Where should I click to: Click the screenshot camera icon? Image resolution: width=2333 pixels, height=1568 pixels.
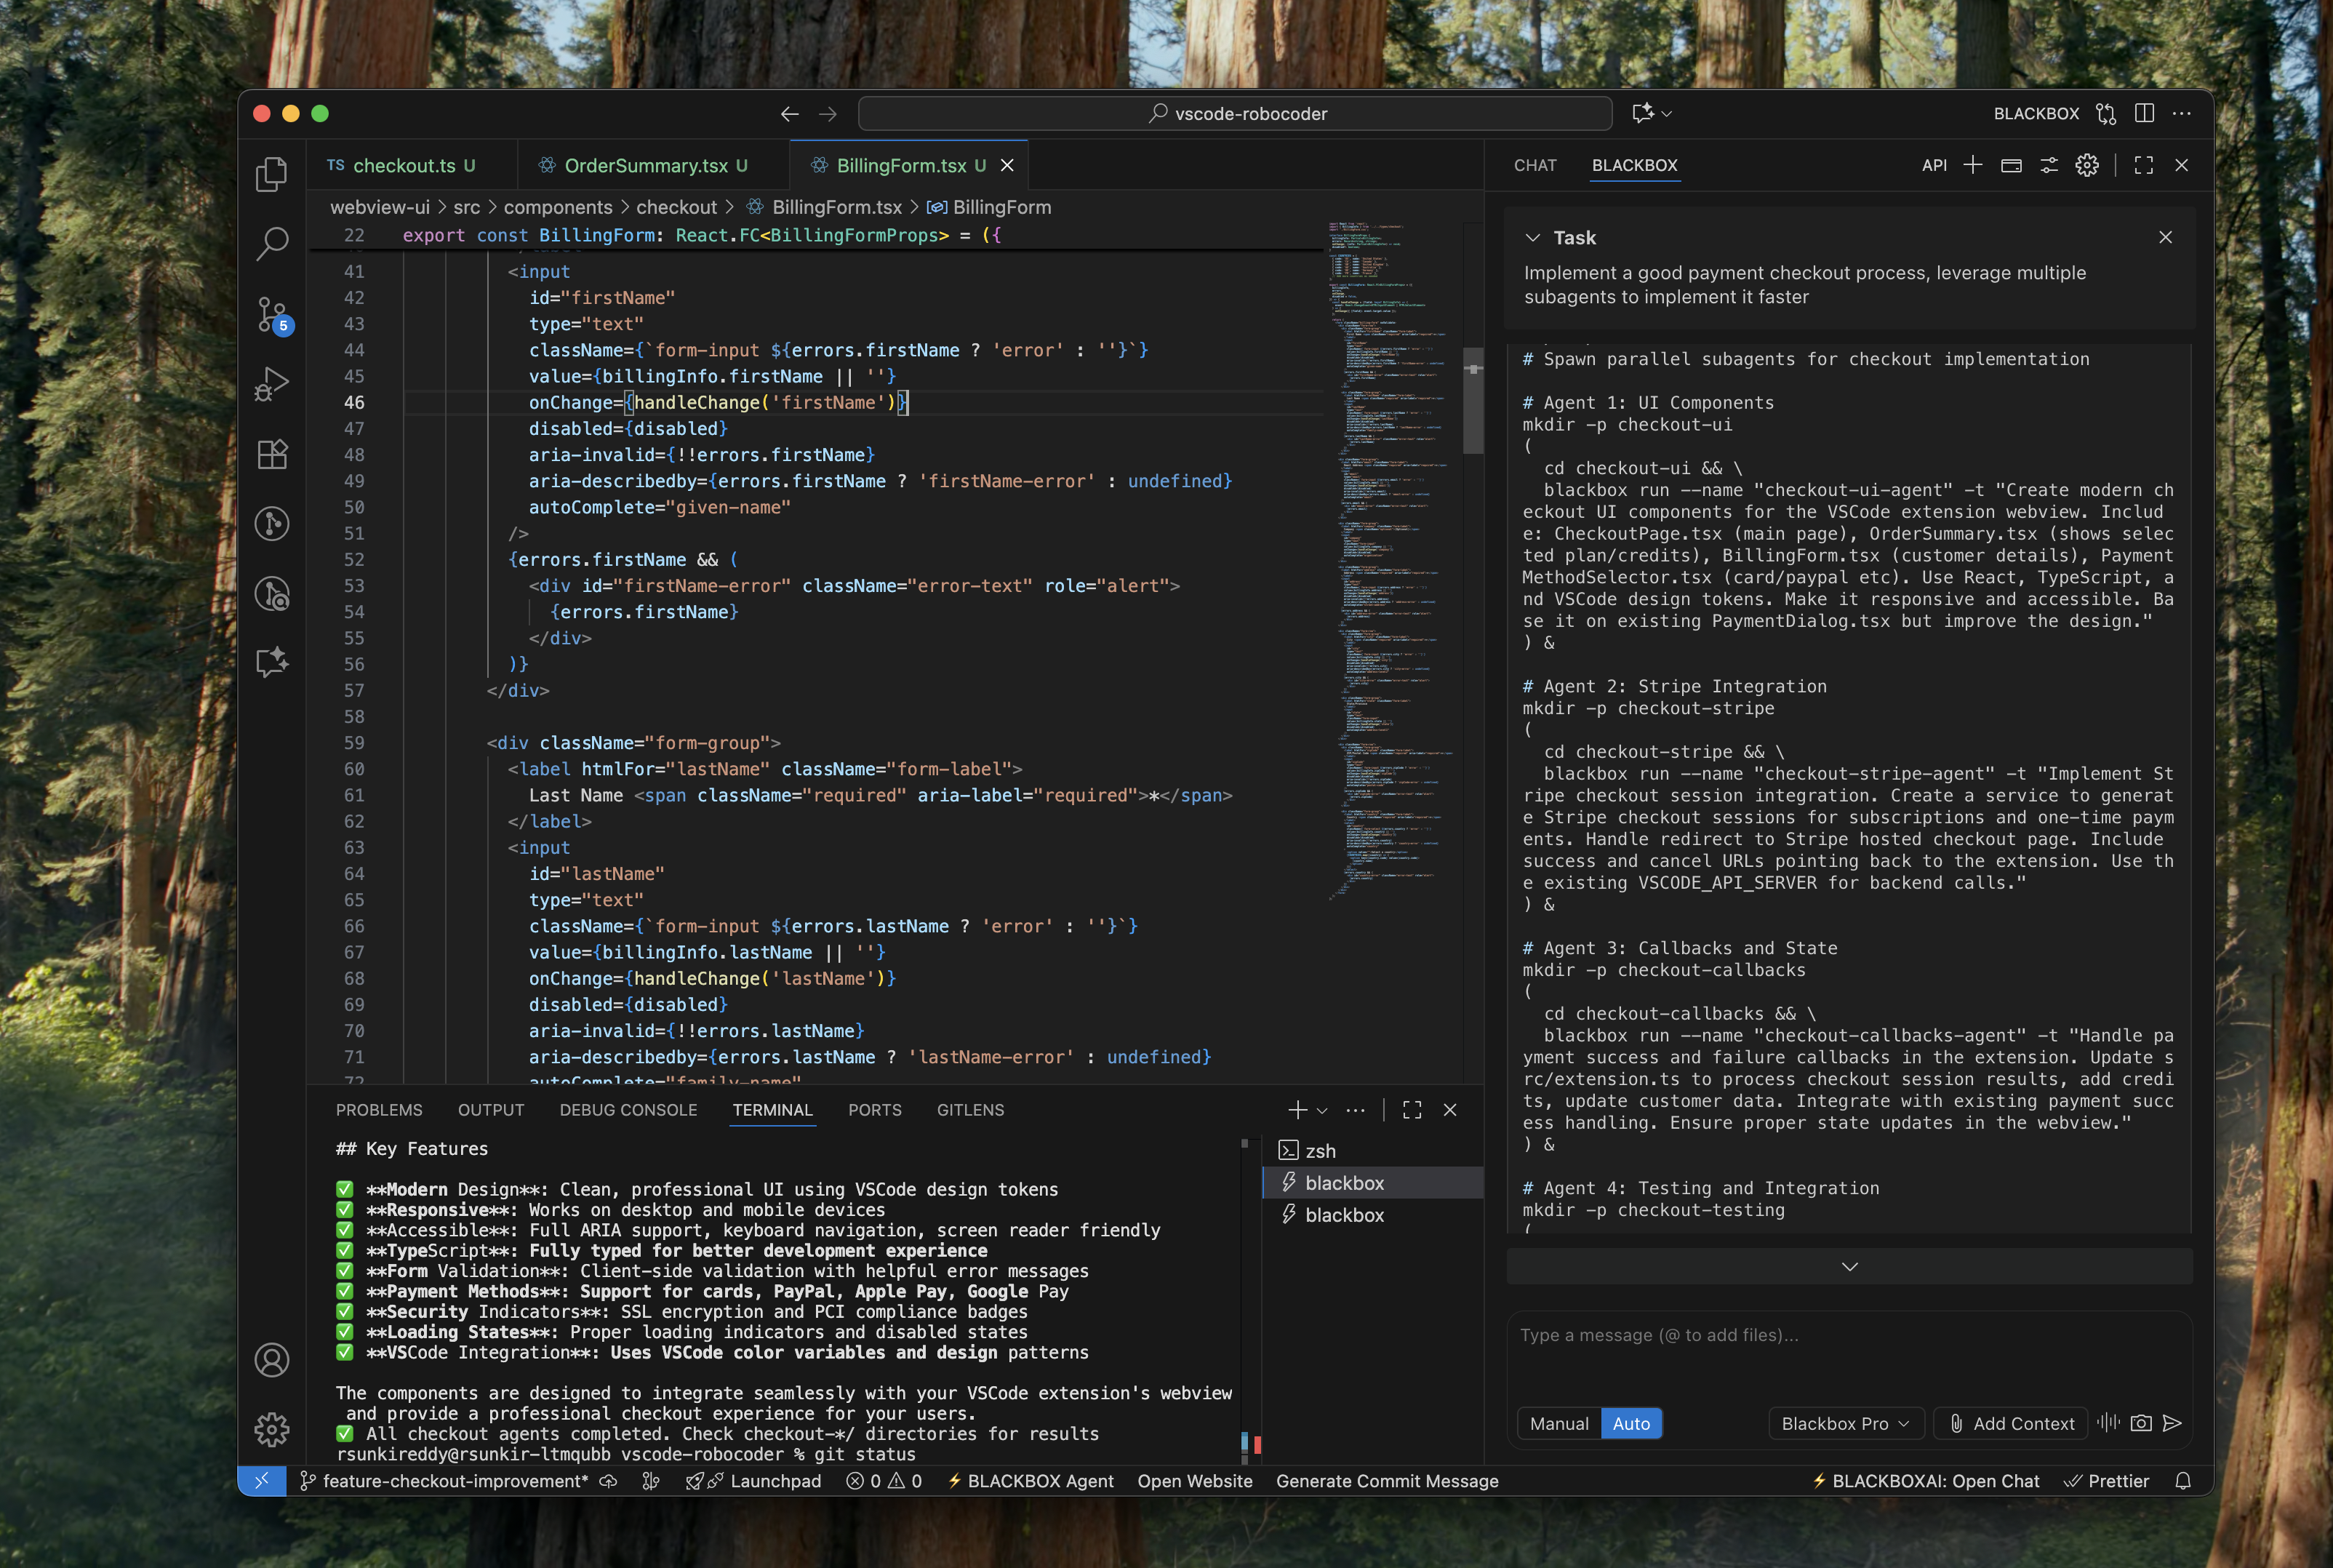pos(2140,1423)
